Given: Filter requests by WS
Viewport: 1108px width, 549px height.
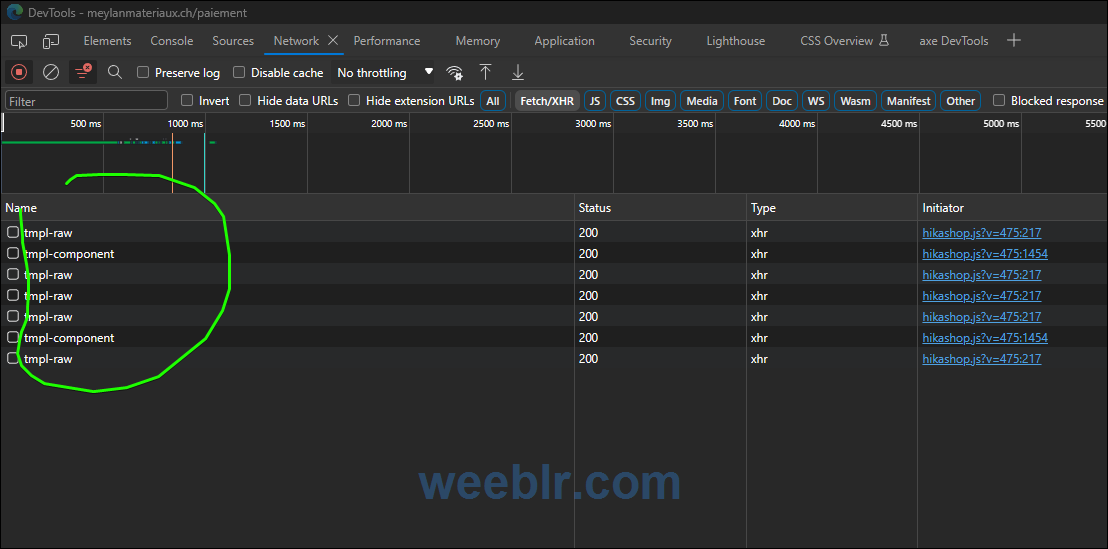Looking at the screenshot, I should pos(816,101).
